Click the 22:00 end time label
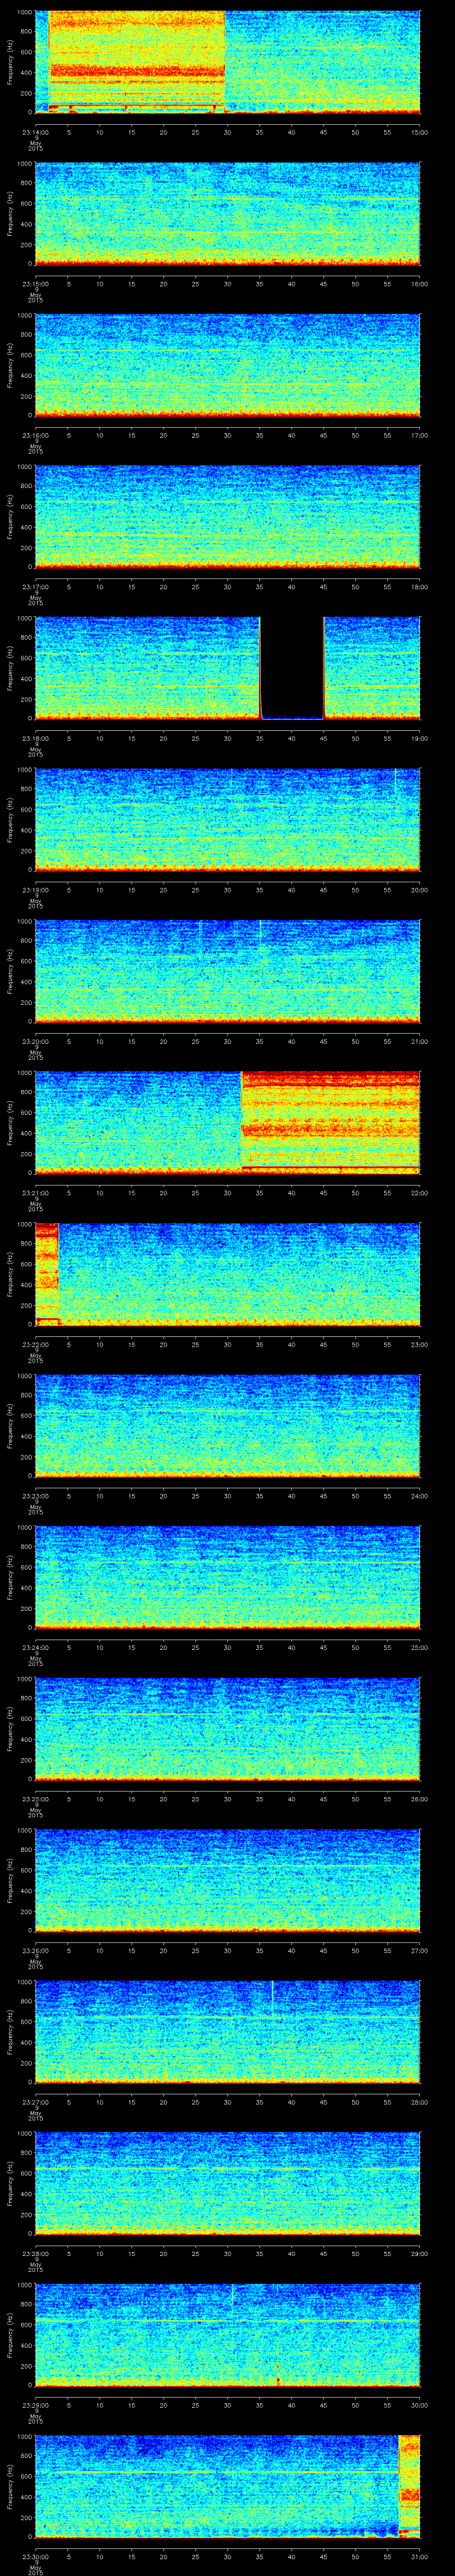The width and height of the screenshot is (455, 2576). point(419,1192)
